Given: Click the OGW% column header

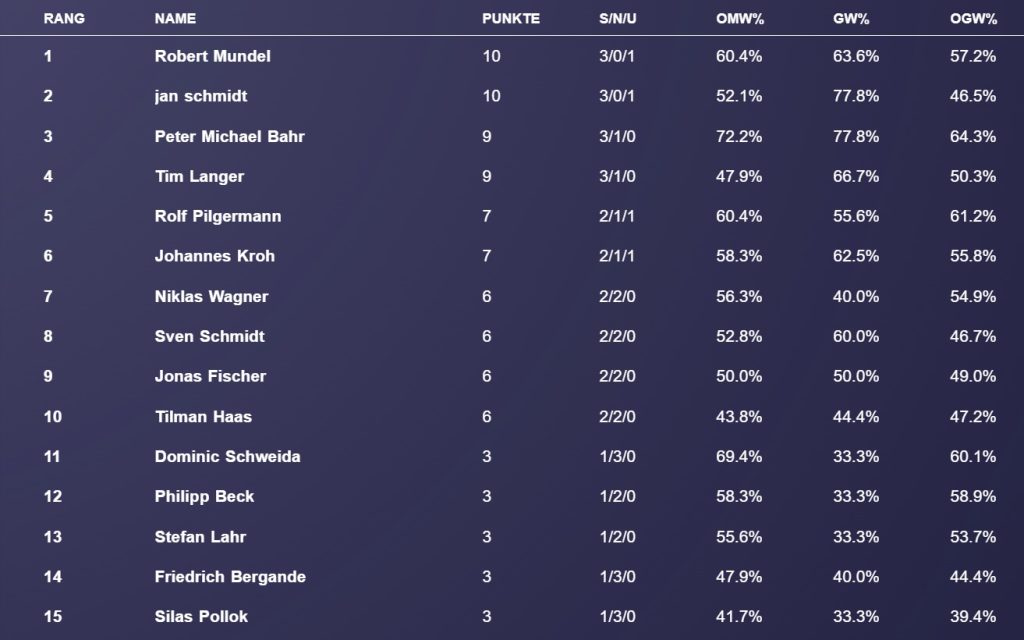Looking at the screenshot, I should click(973, 18).
